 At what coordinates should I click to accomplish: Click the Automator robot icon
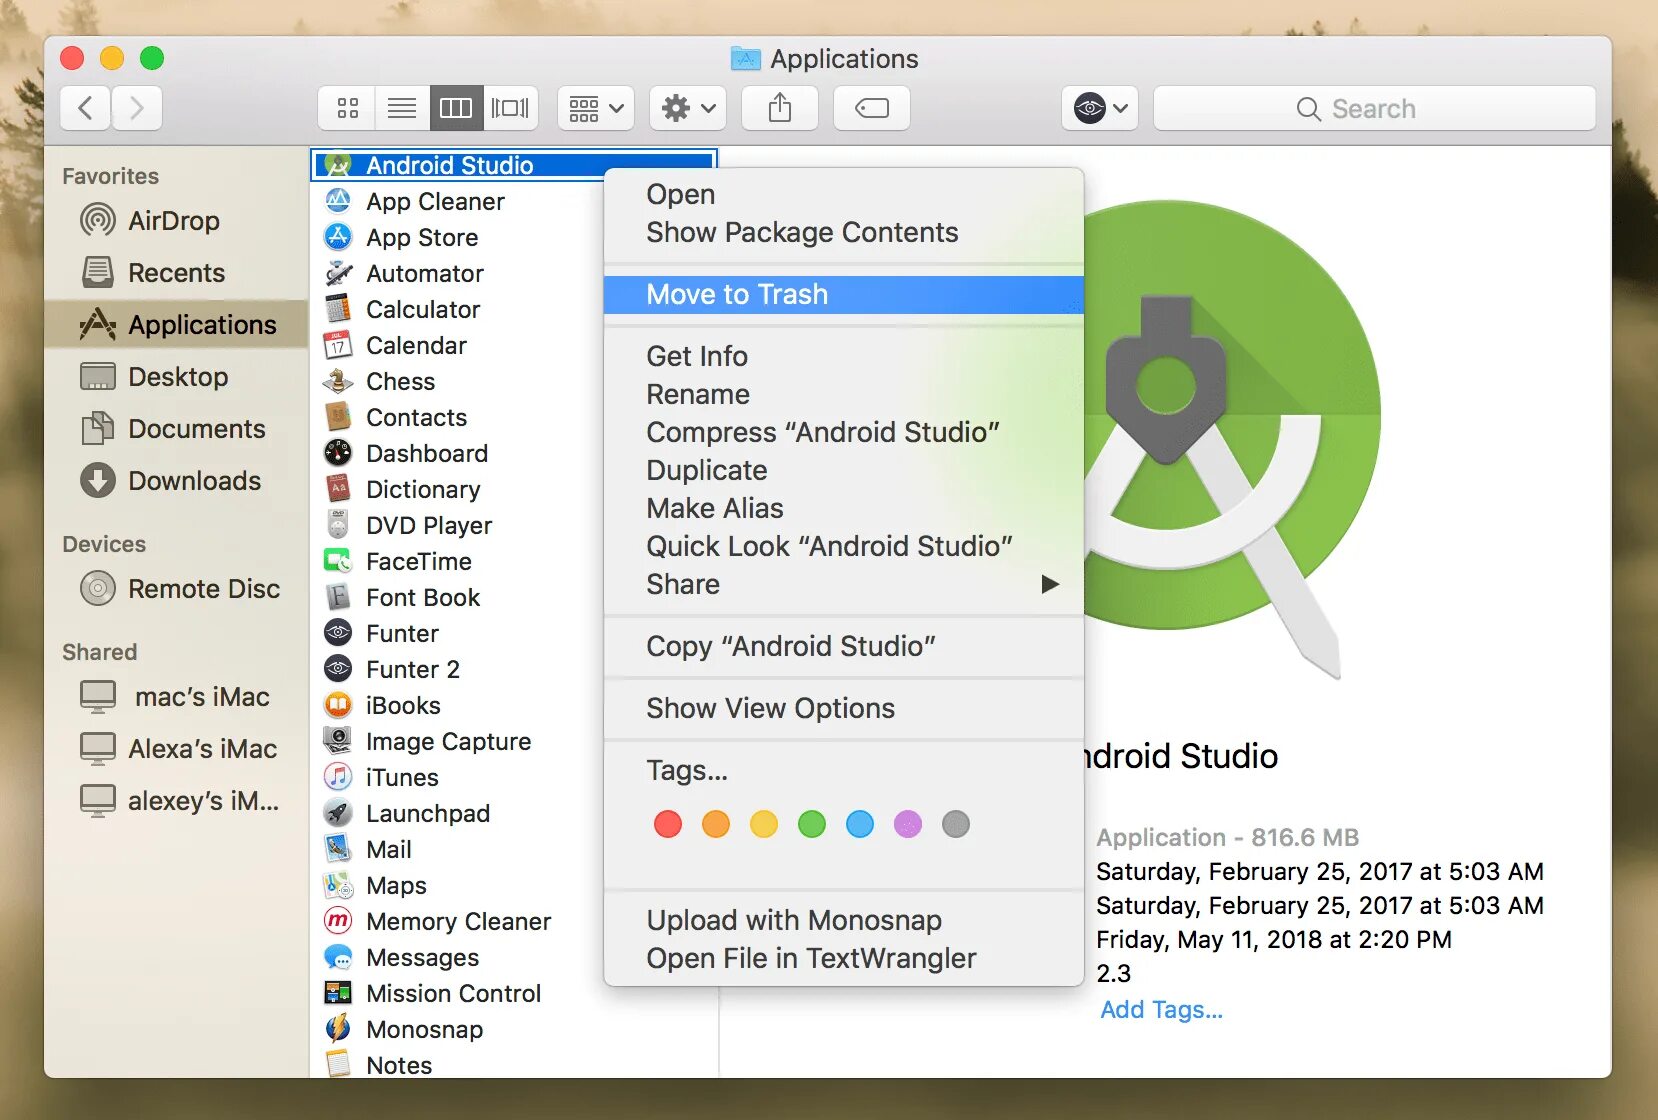[338, 273]
